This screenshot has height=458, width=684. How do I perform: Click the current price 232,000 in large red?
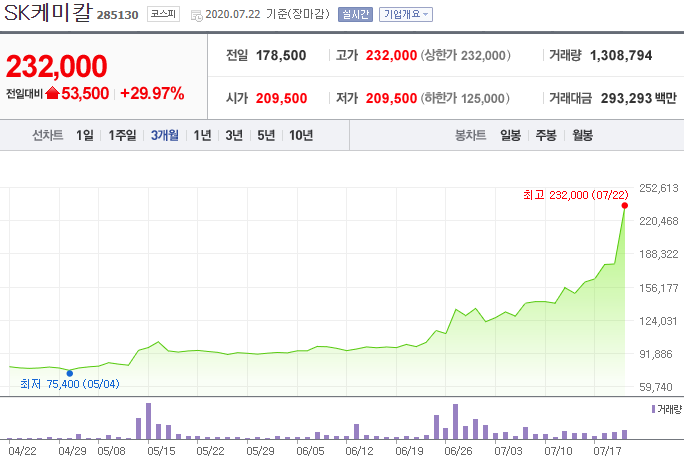click(57, 66)
